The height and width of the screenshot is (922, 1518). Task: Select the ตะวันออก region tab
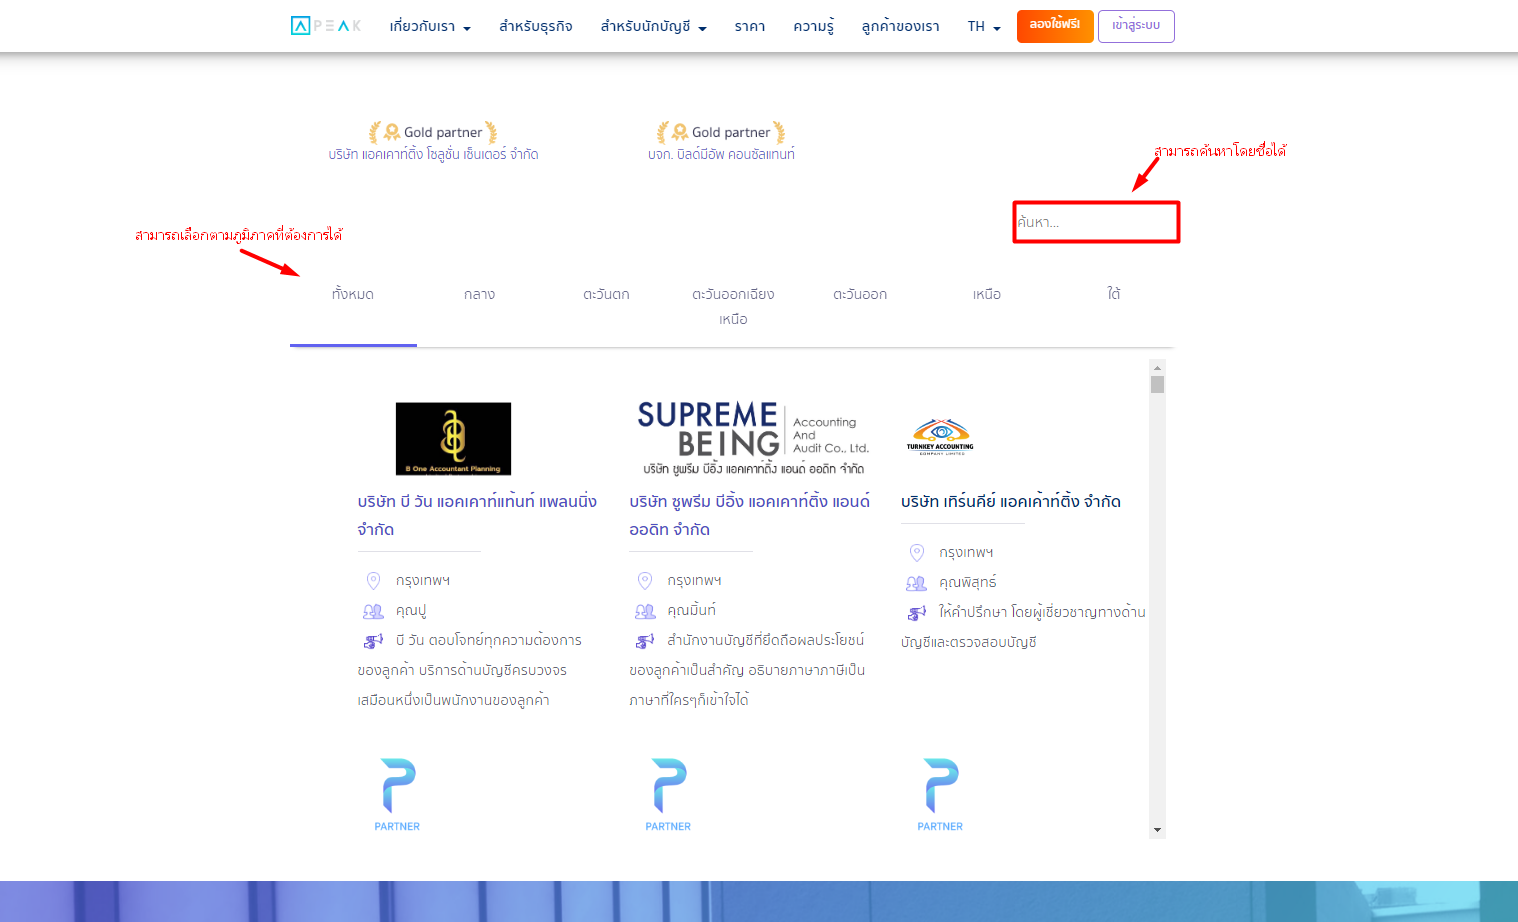coord(860,295)
